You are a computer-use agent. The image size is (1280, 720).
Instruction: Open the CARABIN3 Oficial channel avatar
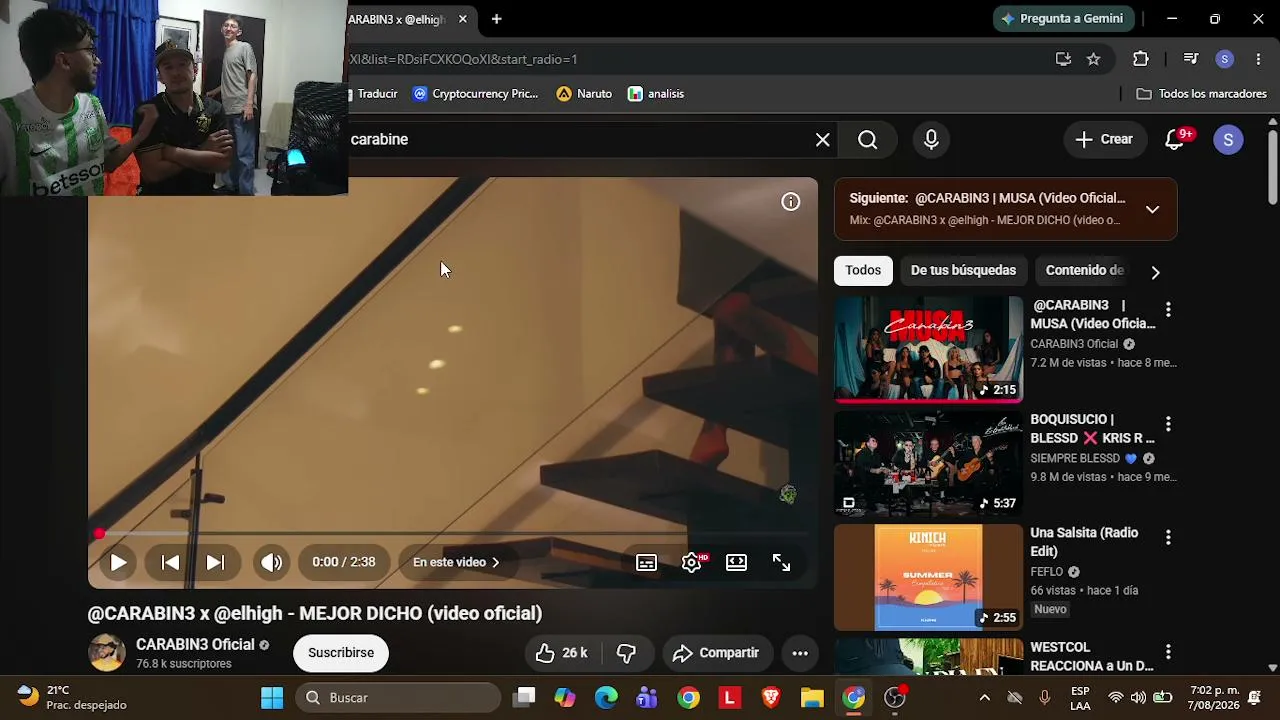107,653
